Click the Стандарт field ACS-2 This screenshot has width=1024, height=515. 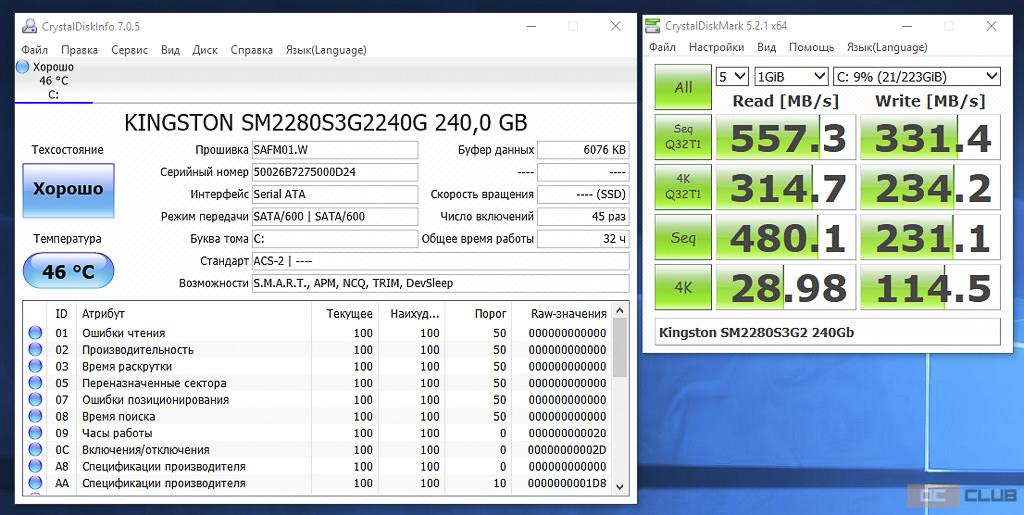441,261
